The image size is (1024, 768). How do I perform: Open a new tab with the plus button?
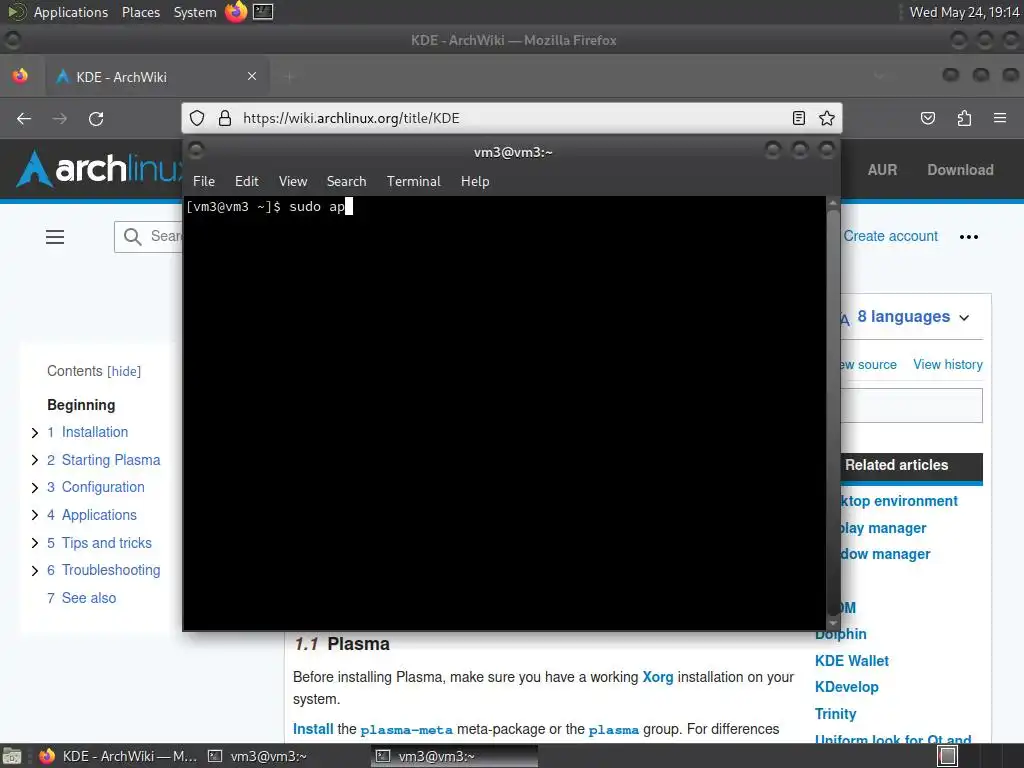[x=289, y=77]
